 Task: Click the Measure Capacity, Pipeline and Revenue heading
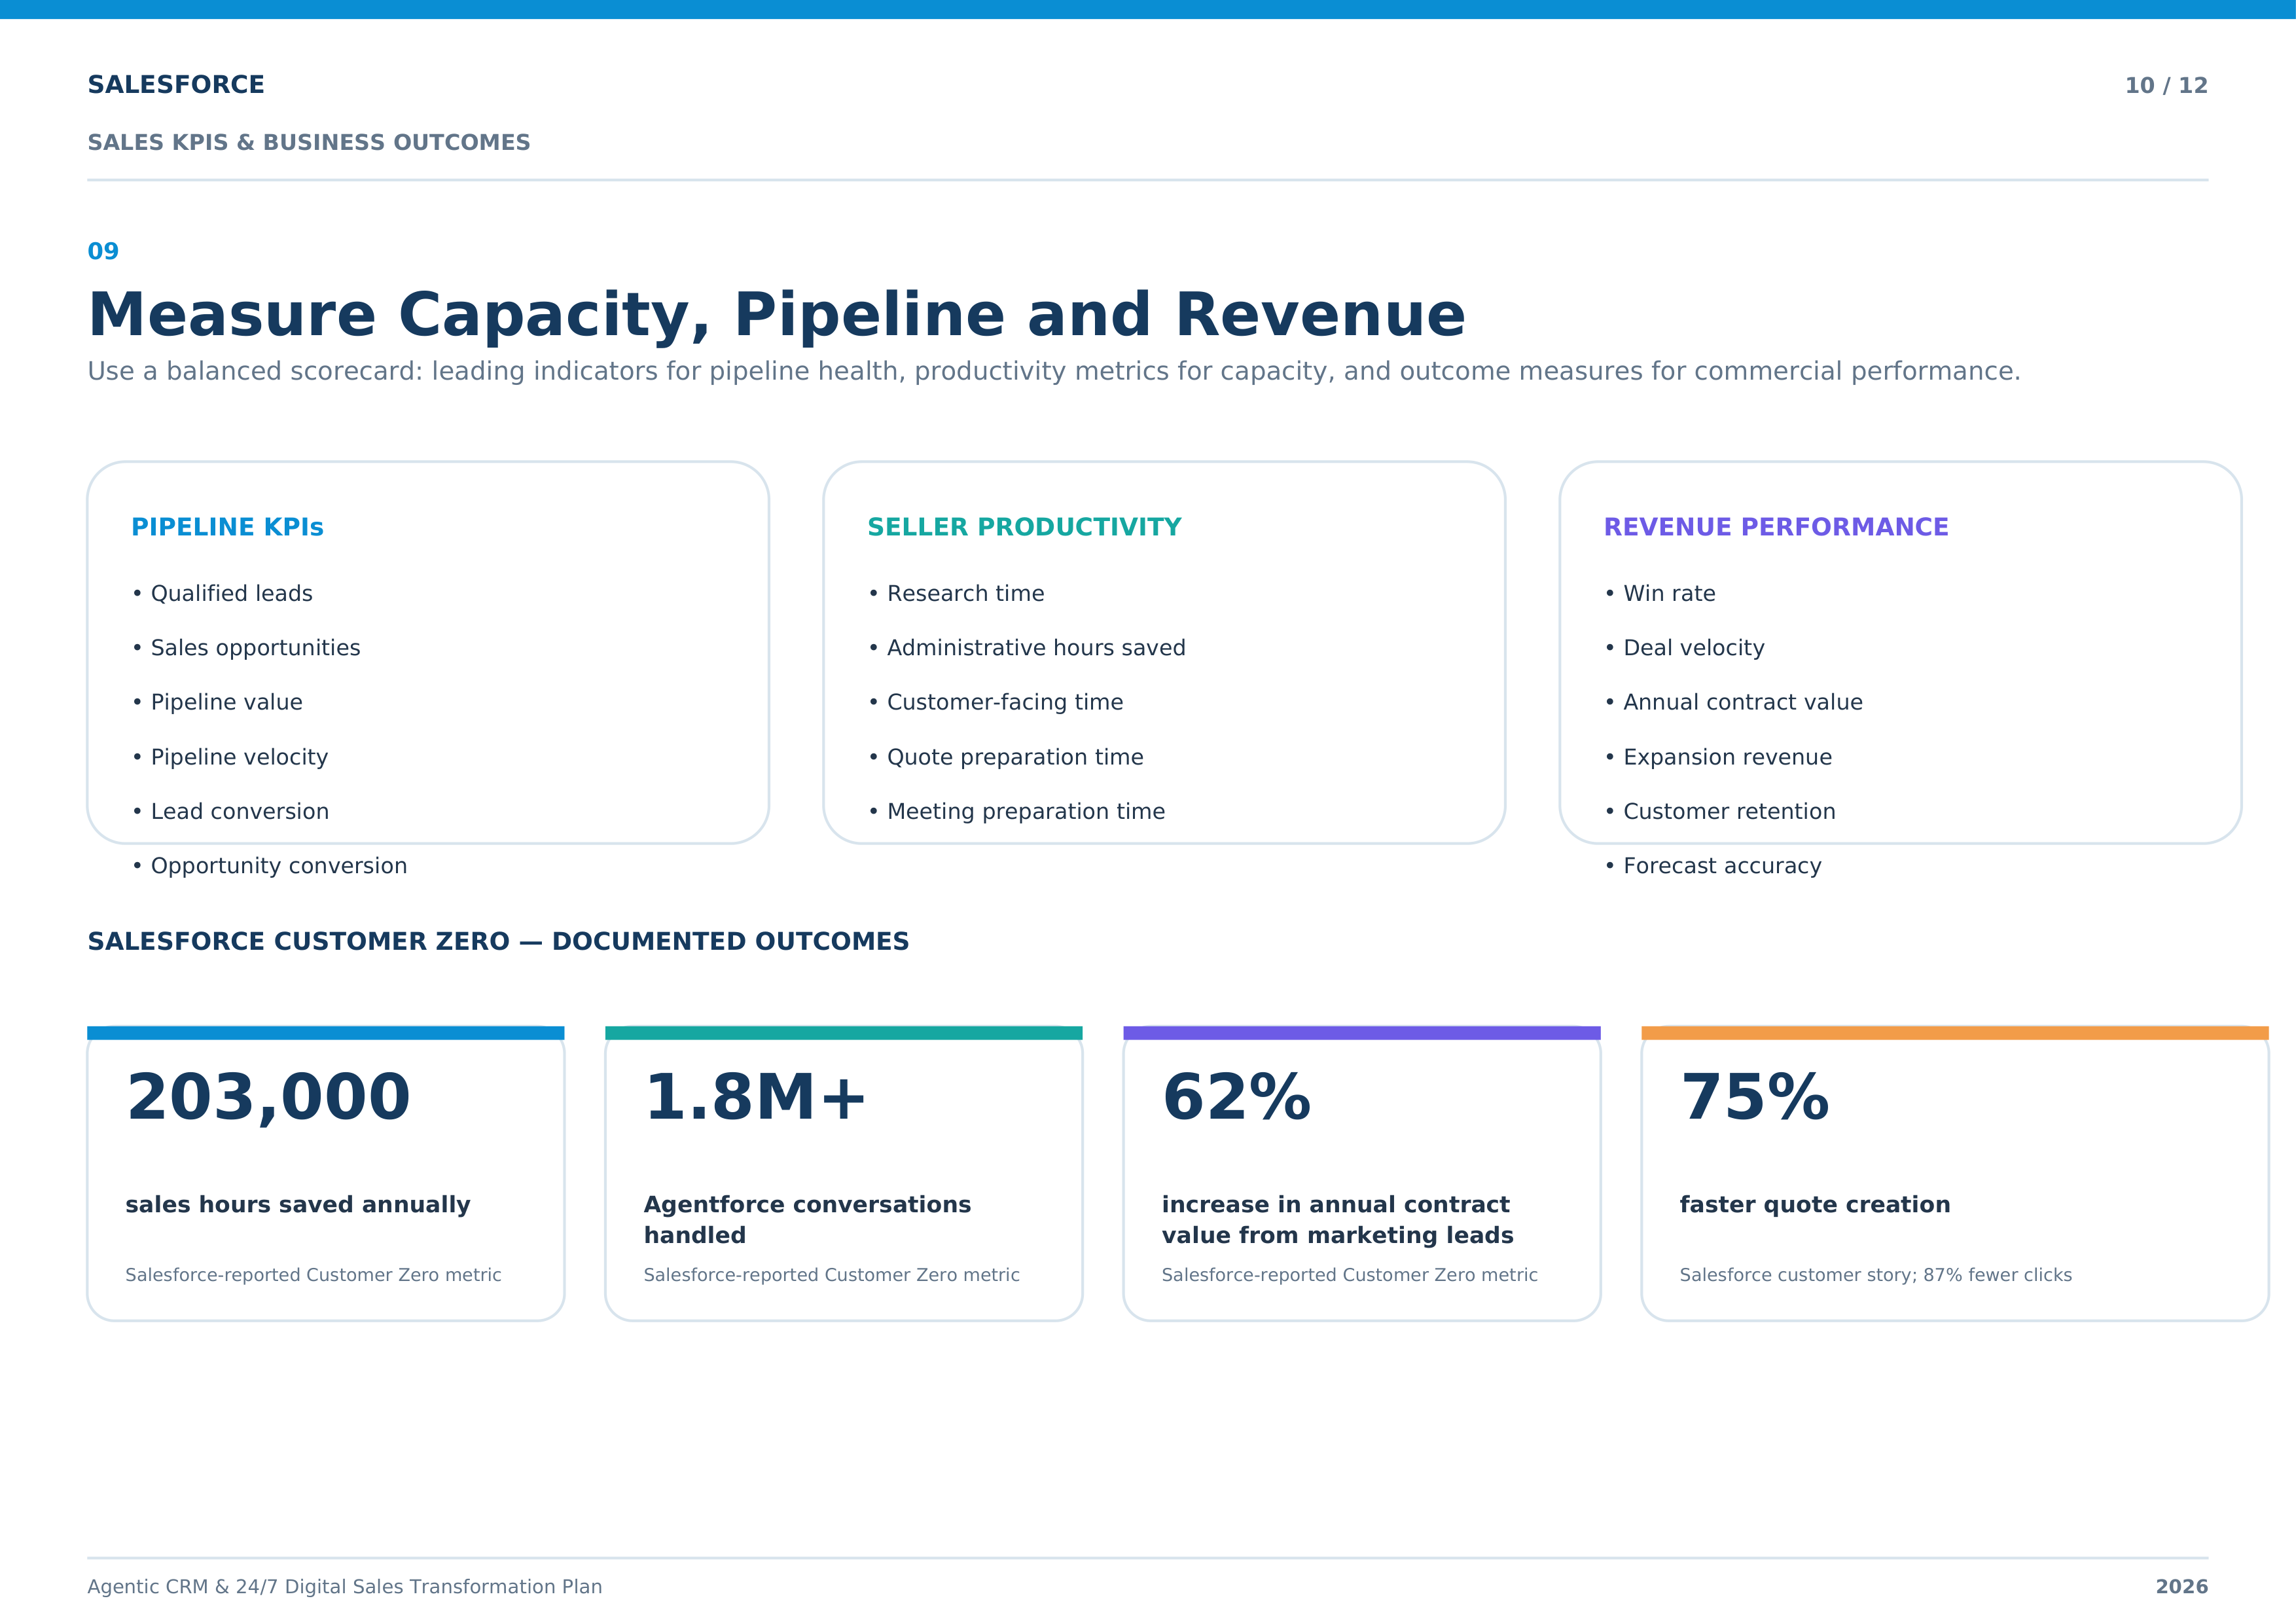point(777,315)
